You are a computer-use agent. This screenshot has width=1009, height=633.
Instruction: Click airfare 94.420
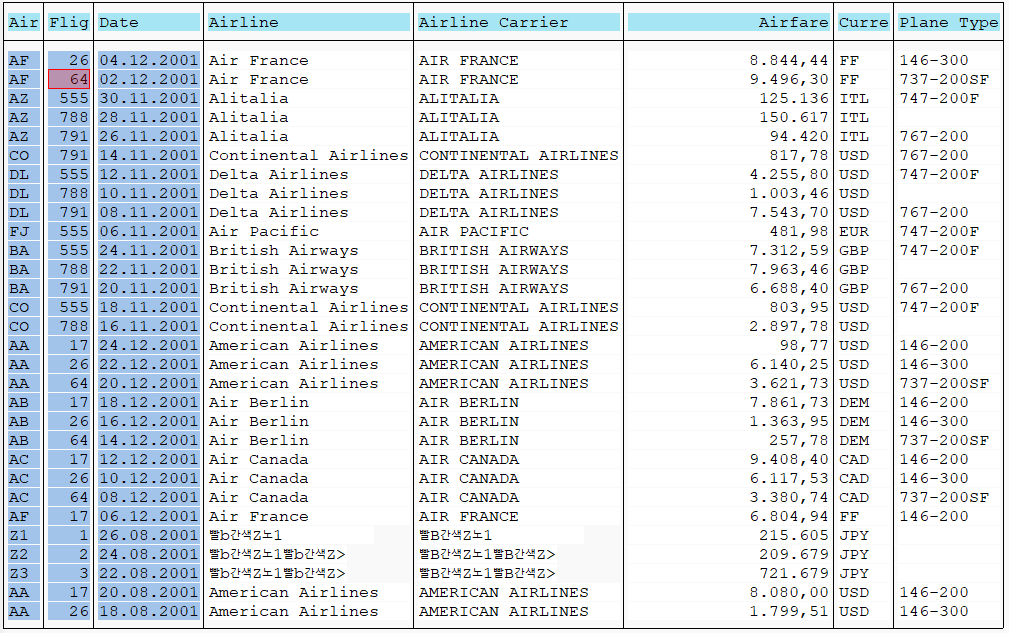799,136
